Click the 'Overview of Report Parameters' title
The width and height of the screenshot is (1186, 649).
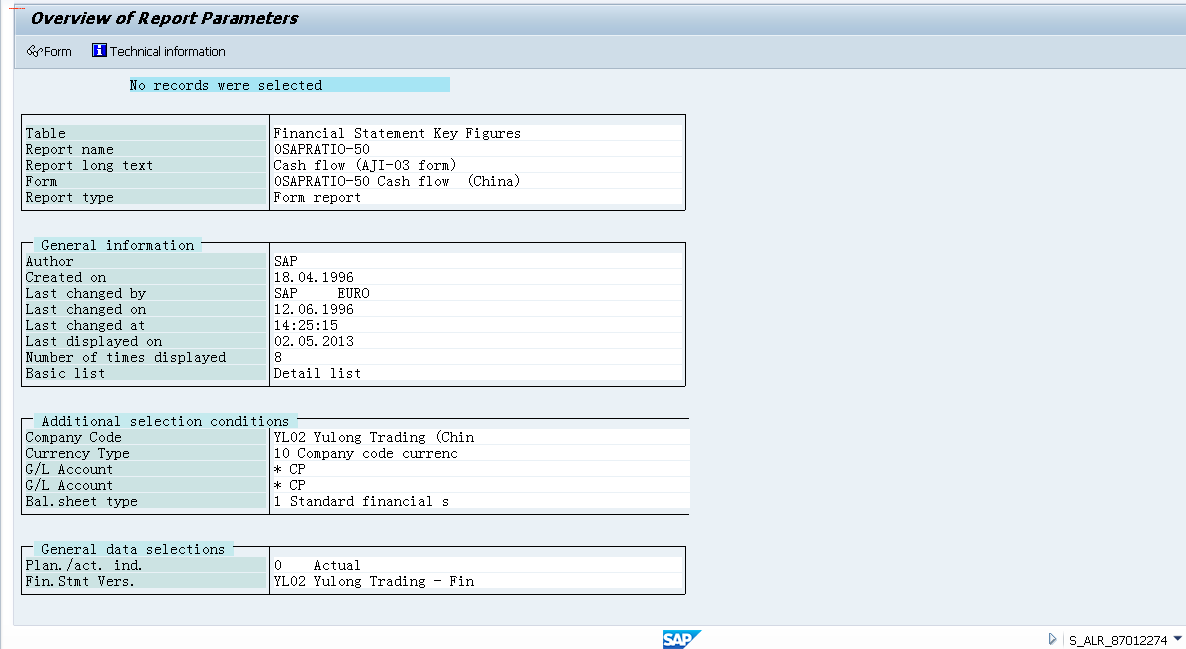point(164,18)
